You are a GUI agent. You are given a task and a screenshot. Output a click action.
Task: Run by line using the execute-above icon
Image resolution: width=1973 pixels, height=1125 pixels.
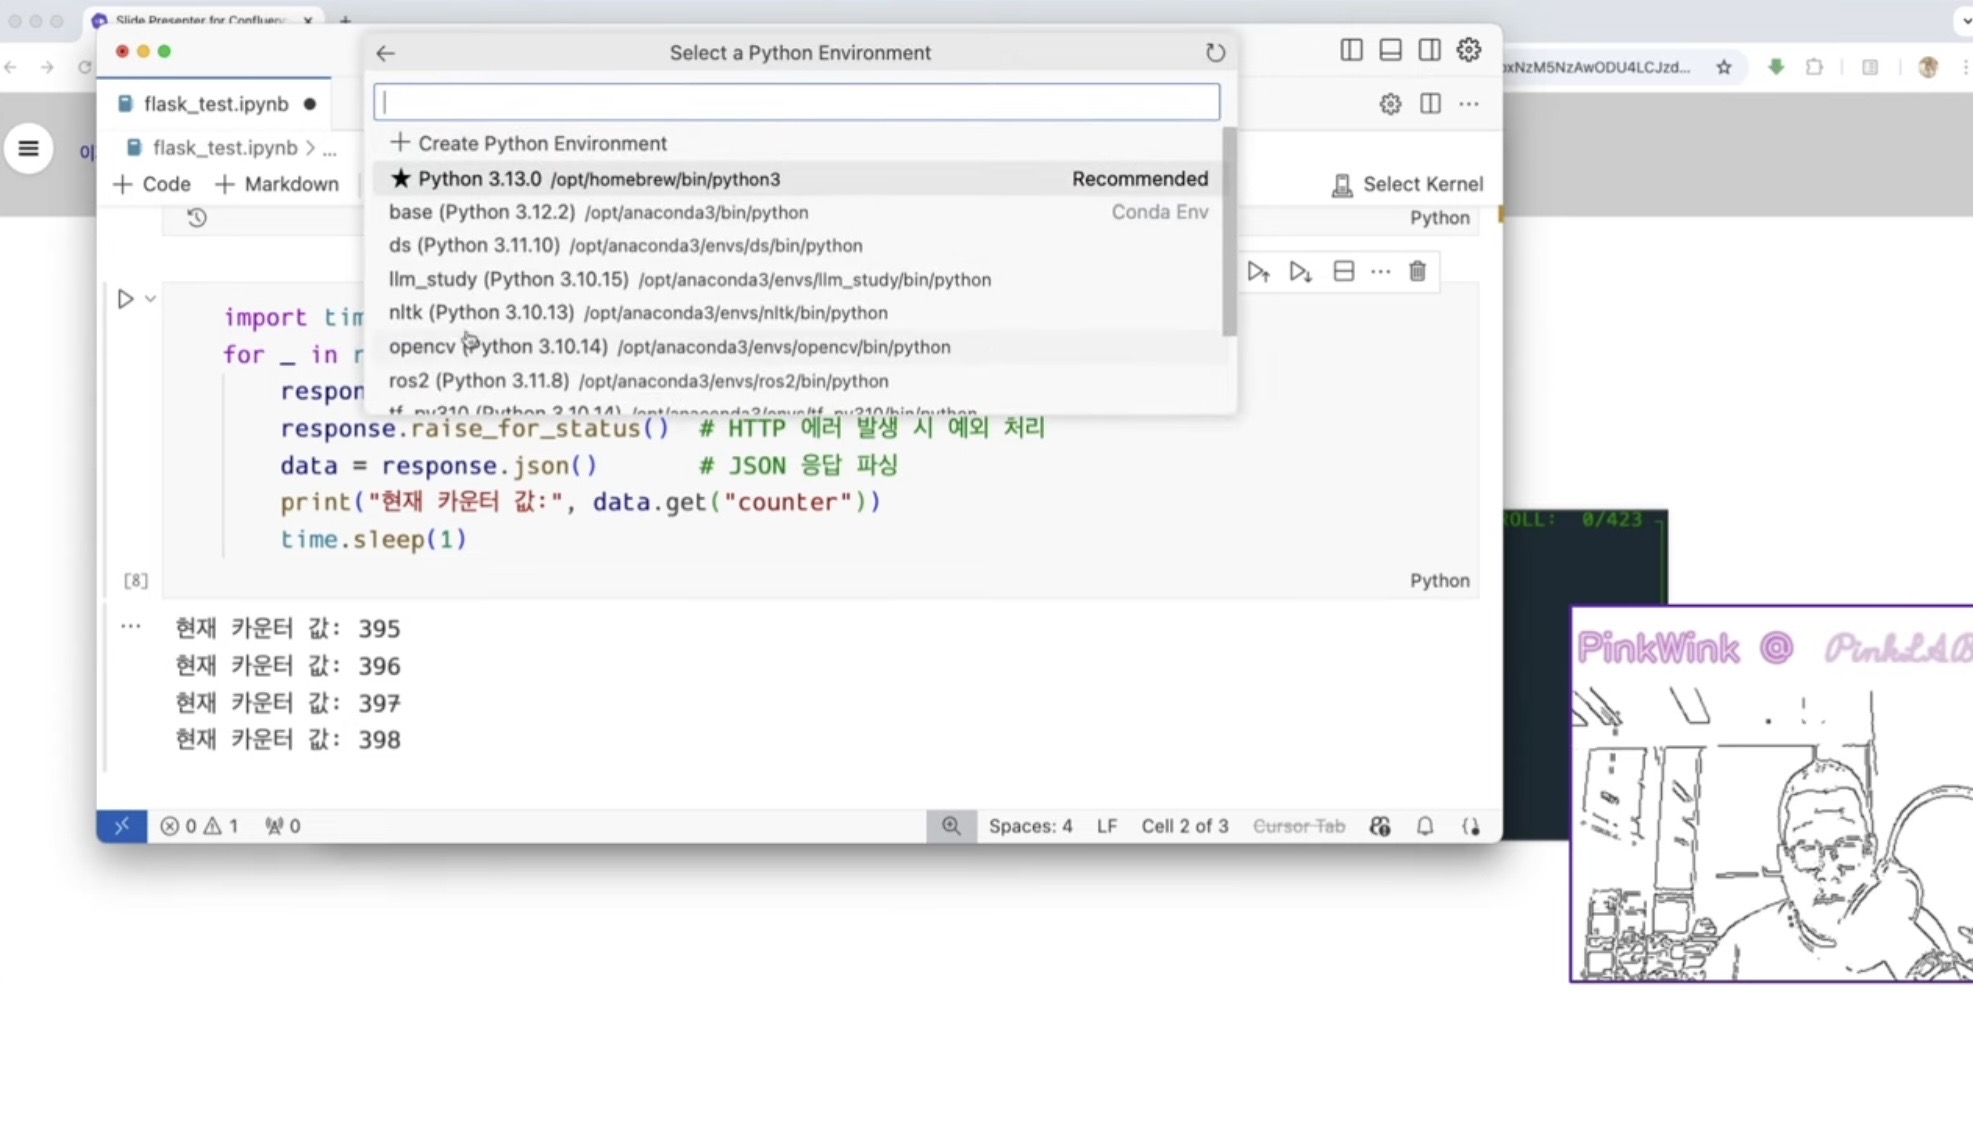pyautogui.click(x=1258, y=272)
